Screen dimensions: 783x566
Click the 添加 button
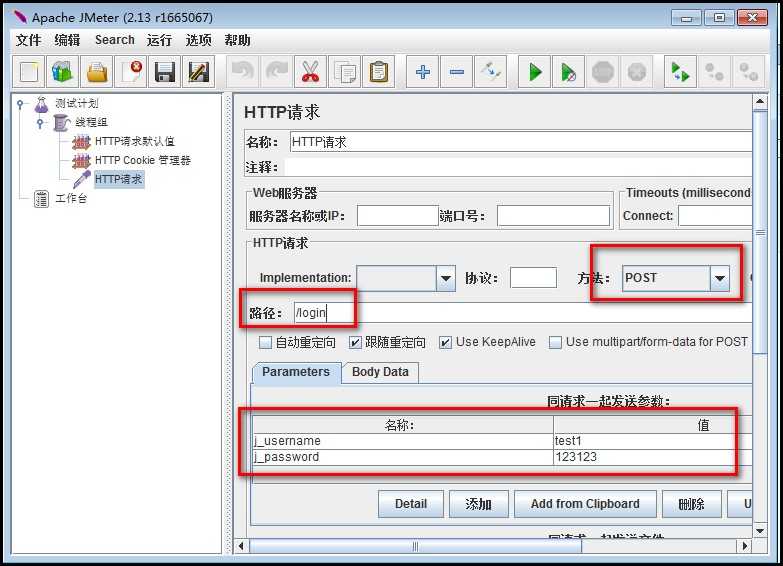(478, 504)
